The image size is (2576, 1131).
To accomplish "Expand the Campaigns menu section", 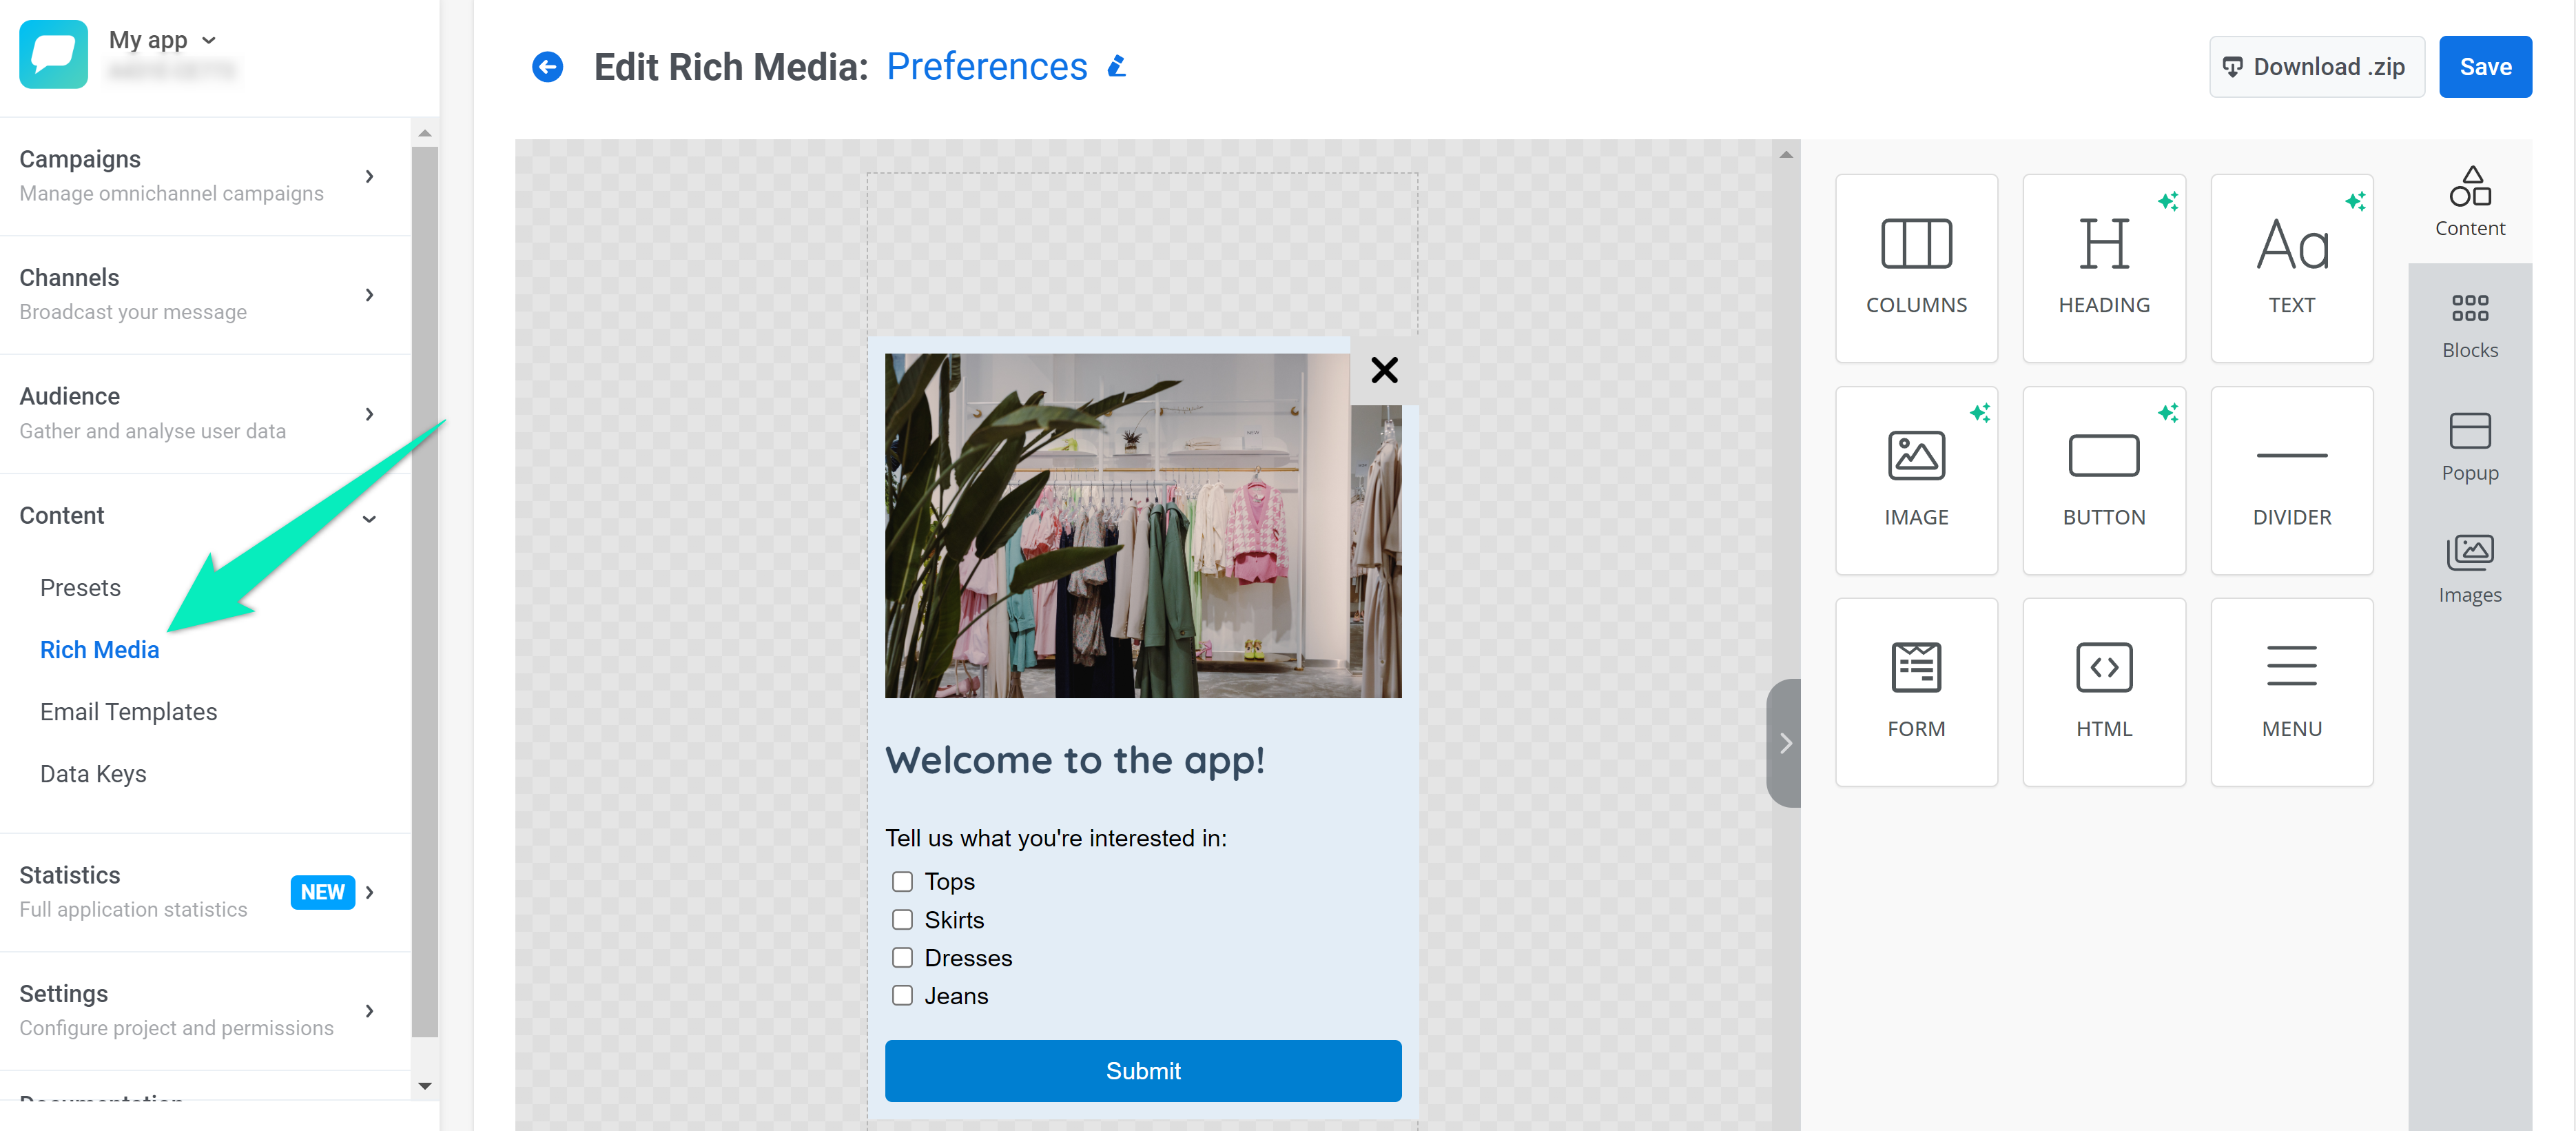I will [371, 174].
